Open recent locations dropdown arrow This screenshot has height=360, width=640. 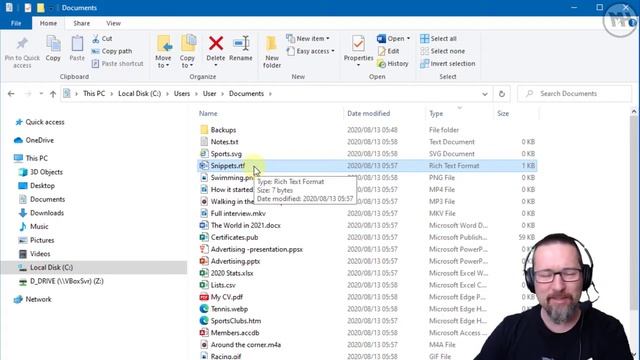coord(41,94)
